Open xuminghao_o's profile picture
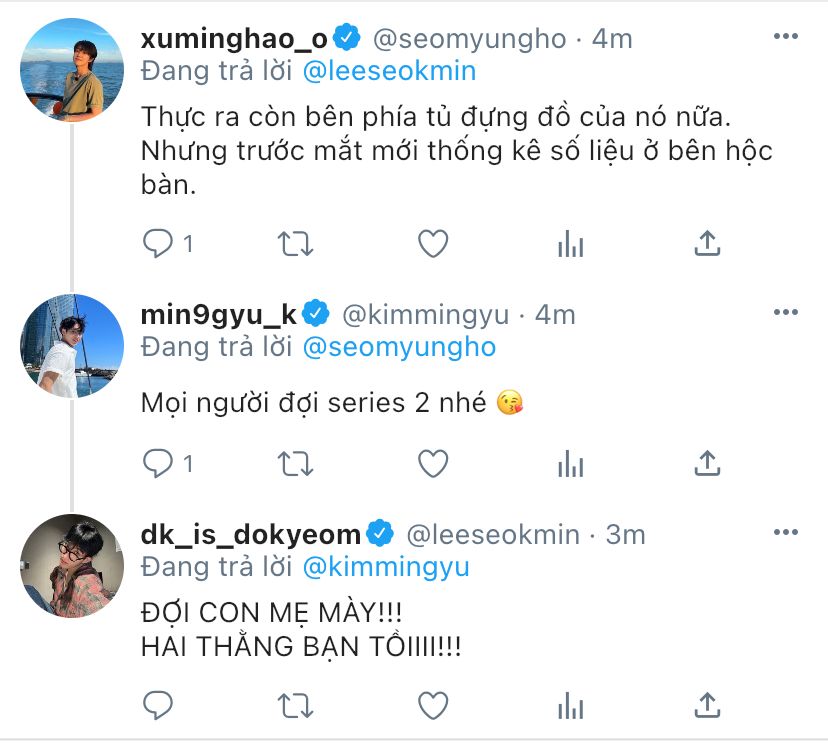 72,70
